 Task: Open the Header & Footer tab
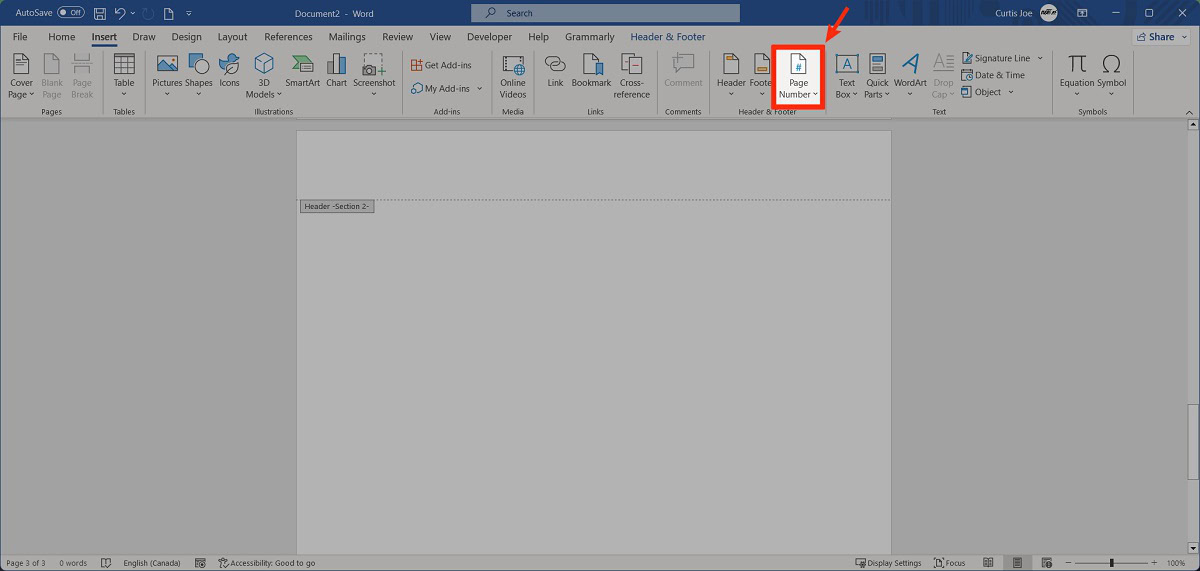(667, 37)
